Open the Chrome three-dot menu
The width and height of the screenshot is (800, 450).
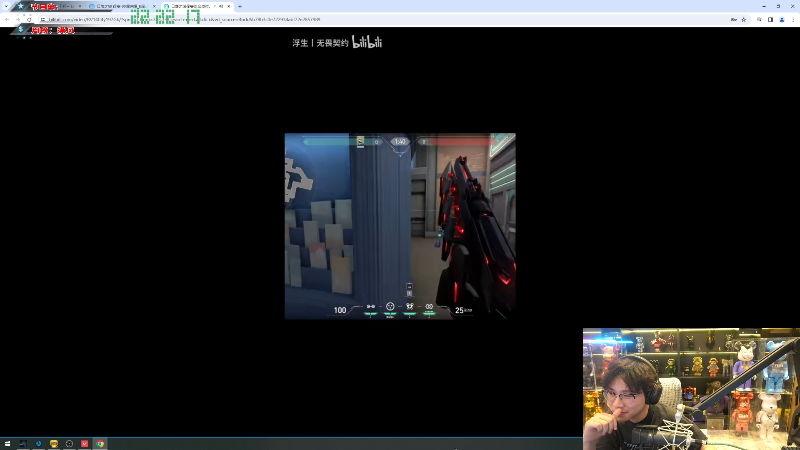point(793,19)
